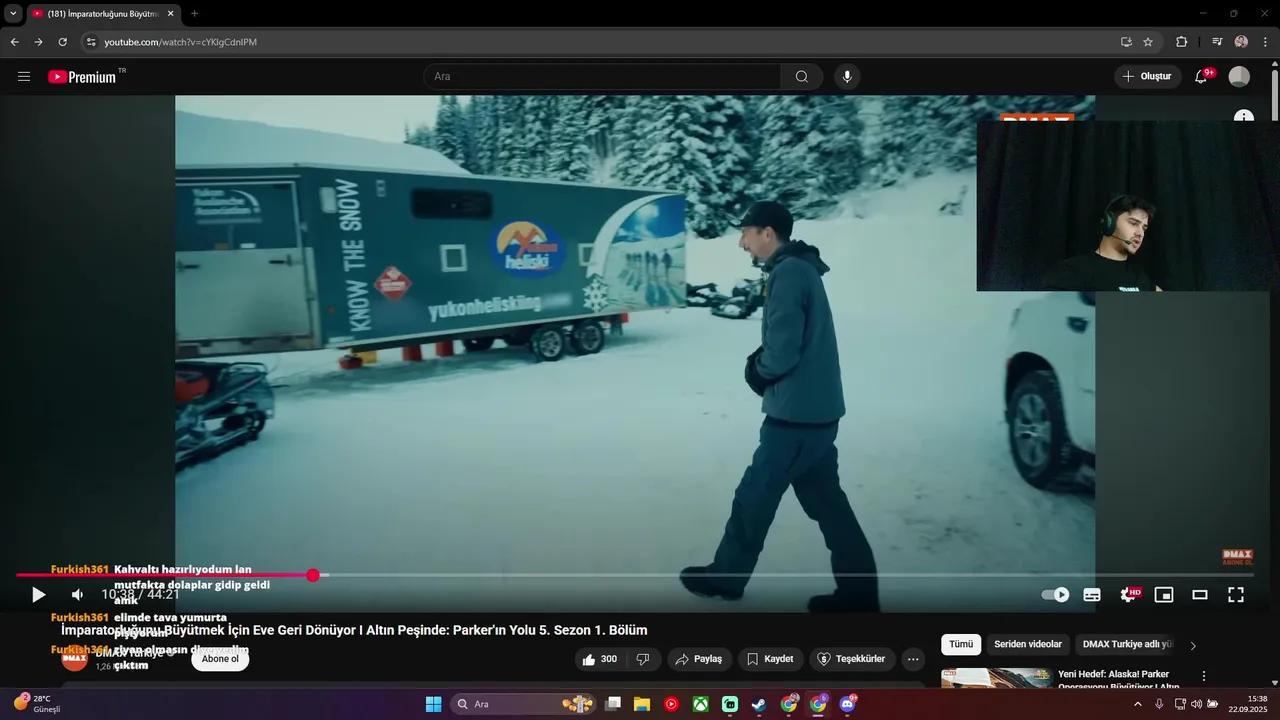Image resolution: width=1280 pixels, height=720 pixels.
Task: Play the paused video
Action: pos(38,595)
